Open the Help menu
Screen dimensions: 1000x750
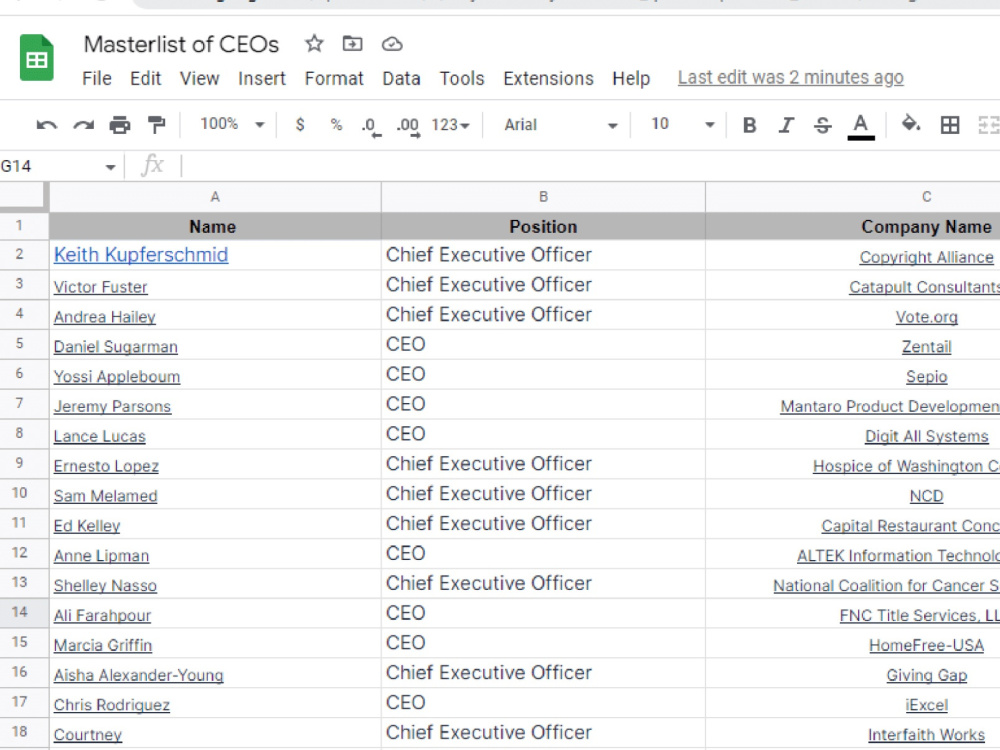[x=631, y=78]
